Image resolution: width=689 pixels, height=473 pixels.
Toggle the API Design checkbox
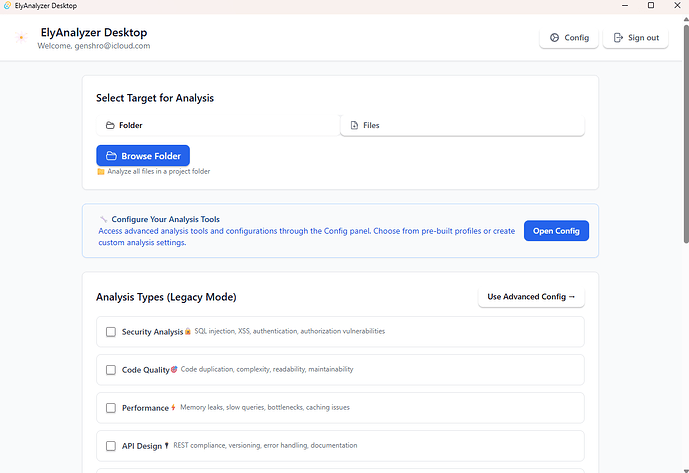pos(111,446)
